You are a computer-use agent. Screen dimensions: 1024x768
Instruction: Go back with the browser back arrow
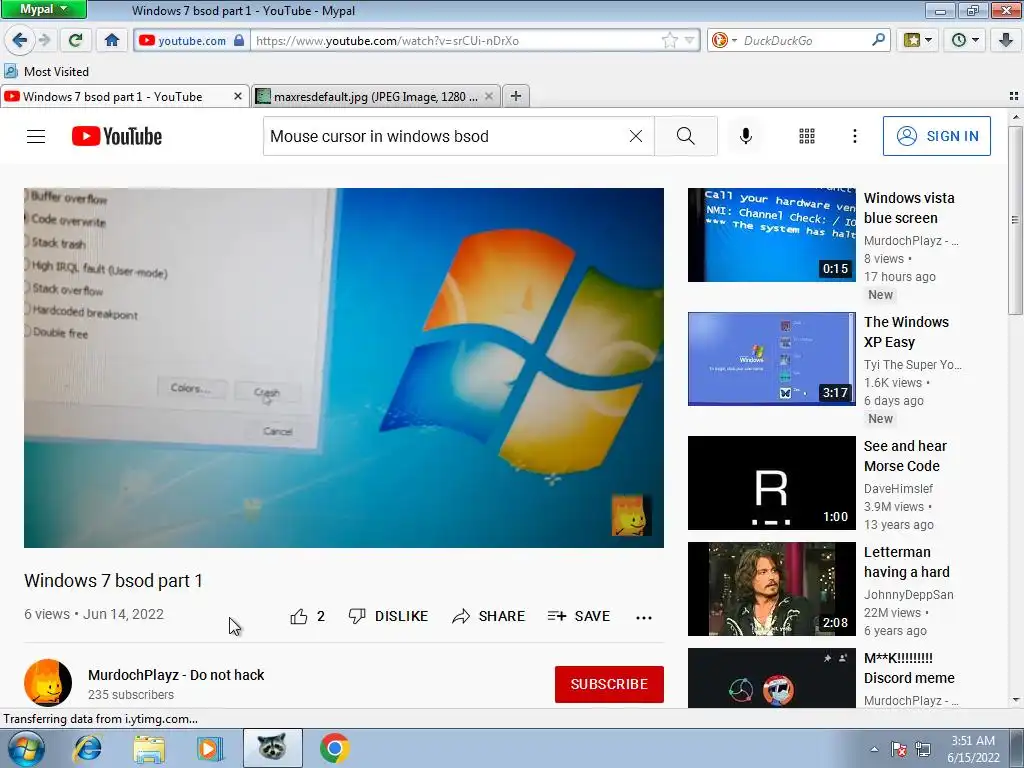click(20, 40)
